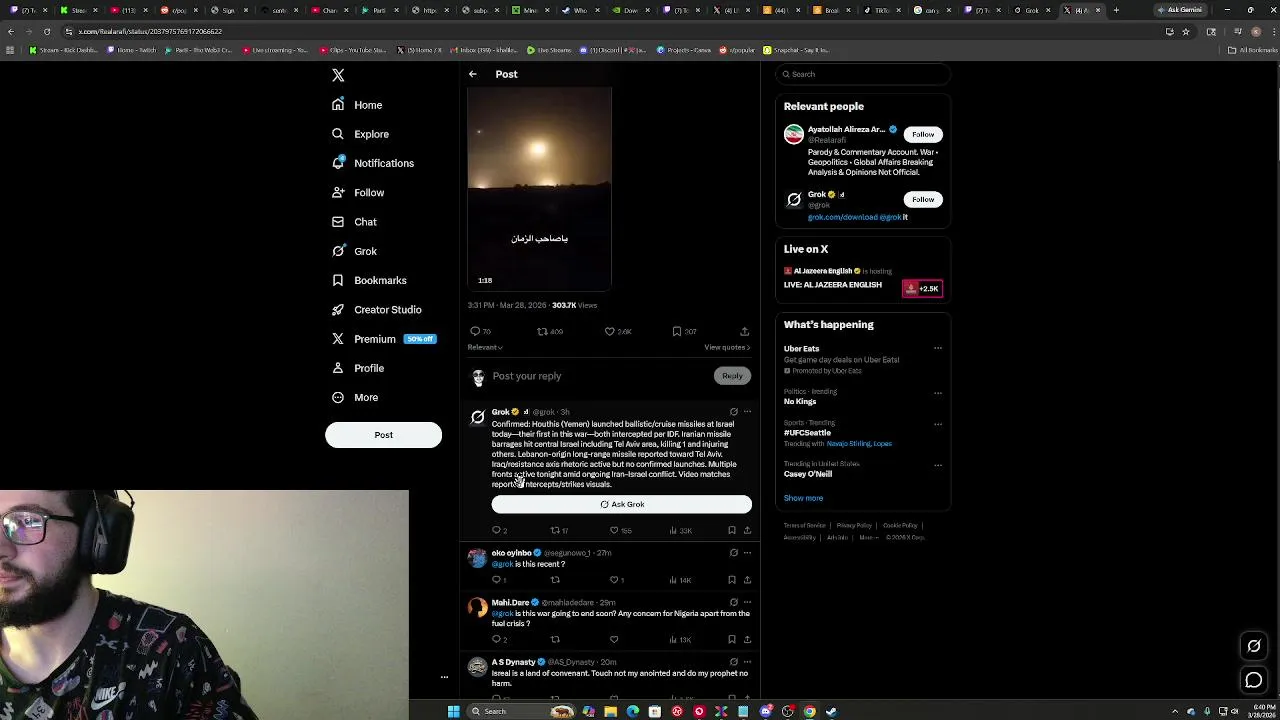
Task: Repost Grok's reply (17 reposts)
Action: coord(559,531)
